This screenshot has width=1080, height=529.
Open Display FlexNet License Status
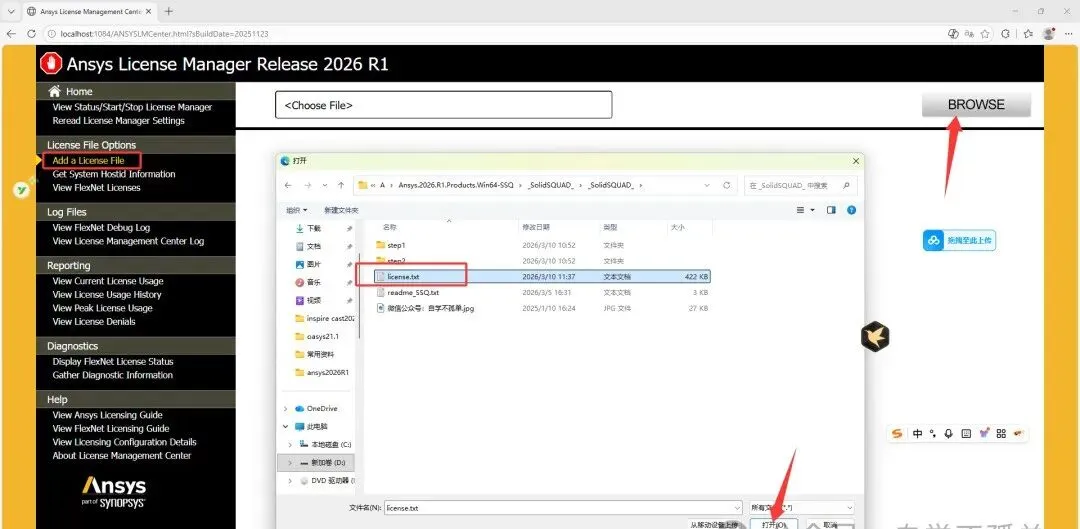tap(113, 362)
